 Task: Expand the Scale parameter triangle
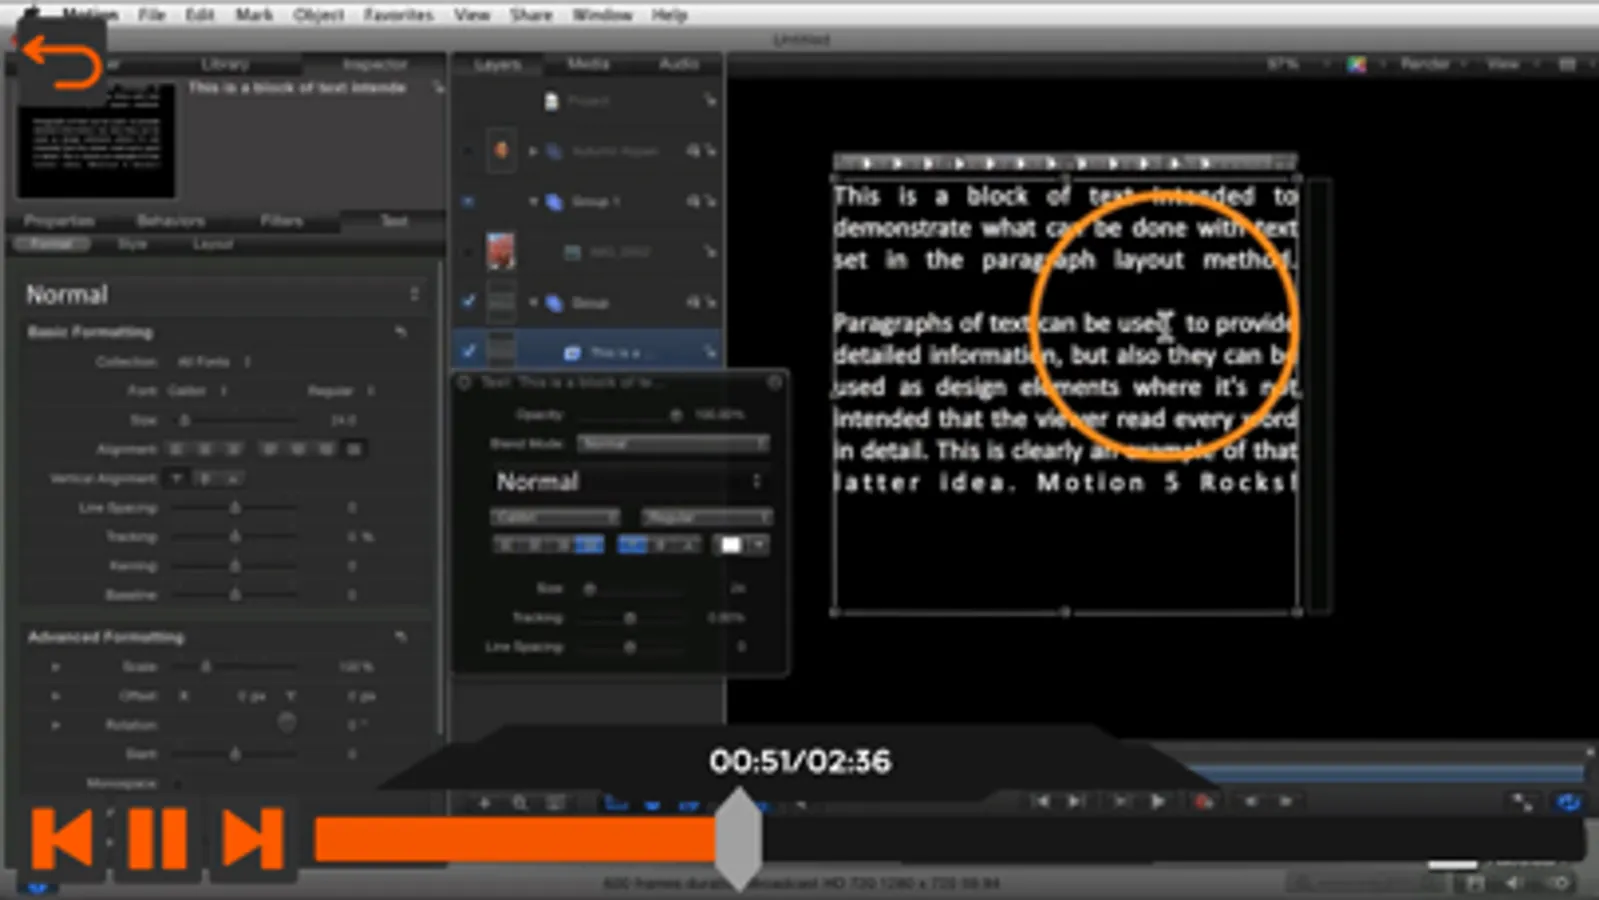55,666
